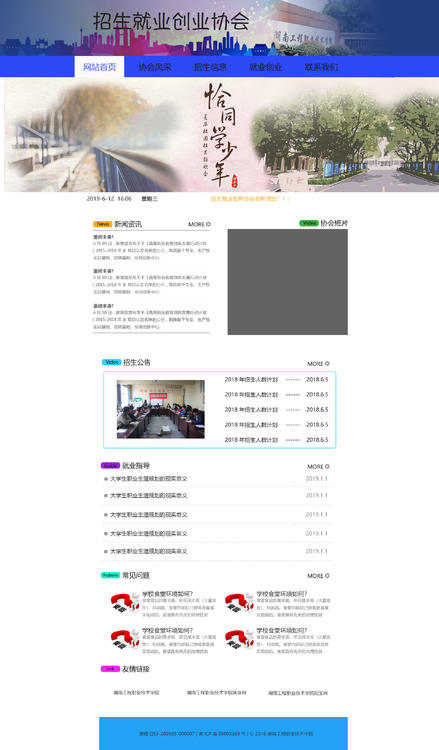The width and height of the screenshot is (439, 750).
Task: Open the 就业创业 navigation item
Action: [x=265, y=67]
